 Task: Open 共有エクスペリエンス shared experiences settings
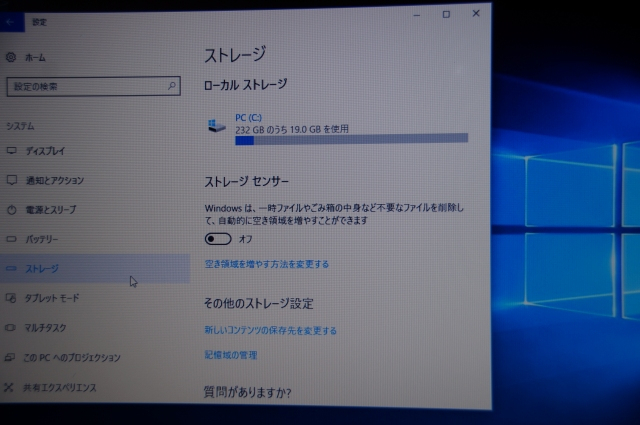coord(60,387)
